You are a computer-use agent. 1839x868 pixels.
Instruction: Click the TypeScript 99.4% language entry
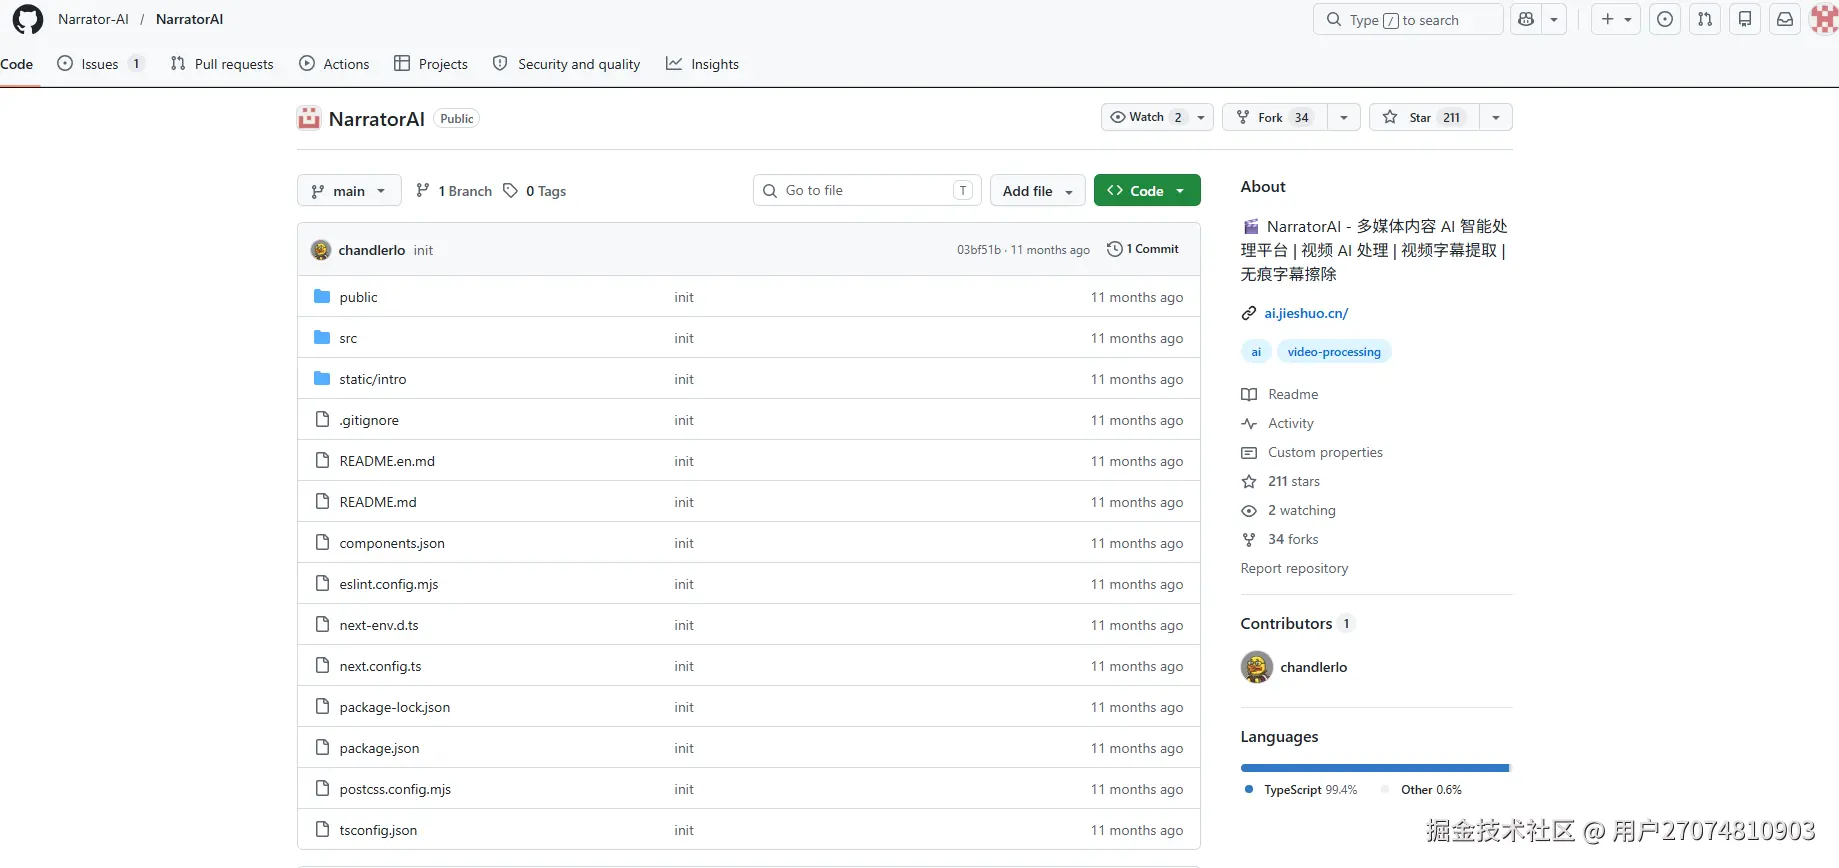1302,790
